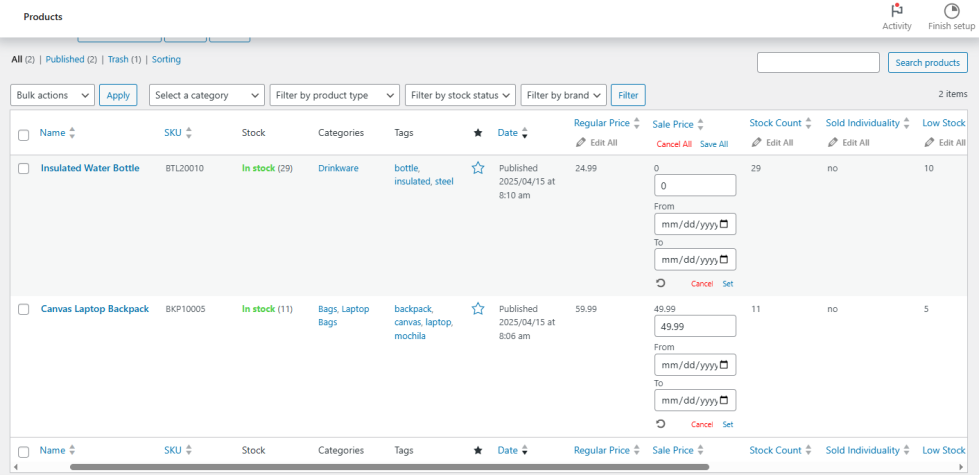Image resolution: width=979 pixels, height=475 pixels.
Task: Open the Activity panel icon
Action: pos(896,11)
